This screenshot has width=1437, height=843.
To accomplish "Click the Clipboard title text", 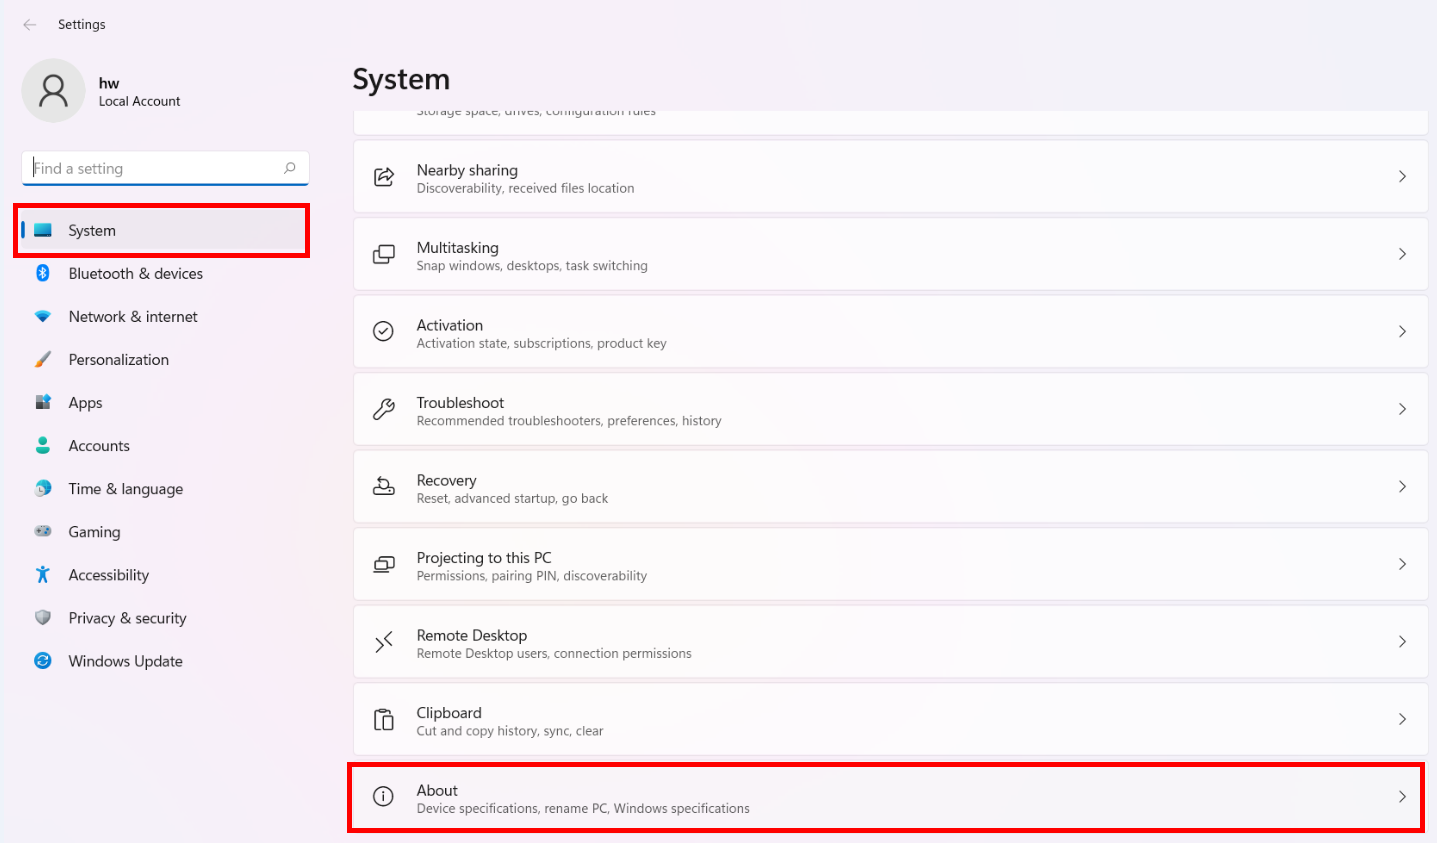I will (x=449, y=713).
